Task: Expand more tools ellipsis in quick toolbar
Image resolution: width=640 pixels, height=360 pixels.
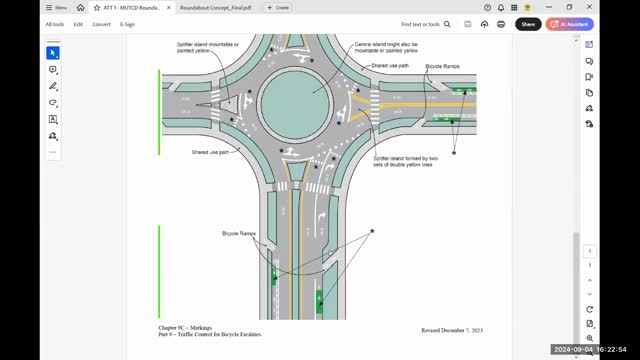Action: (x=52, y=152)
